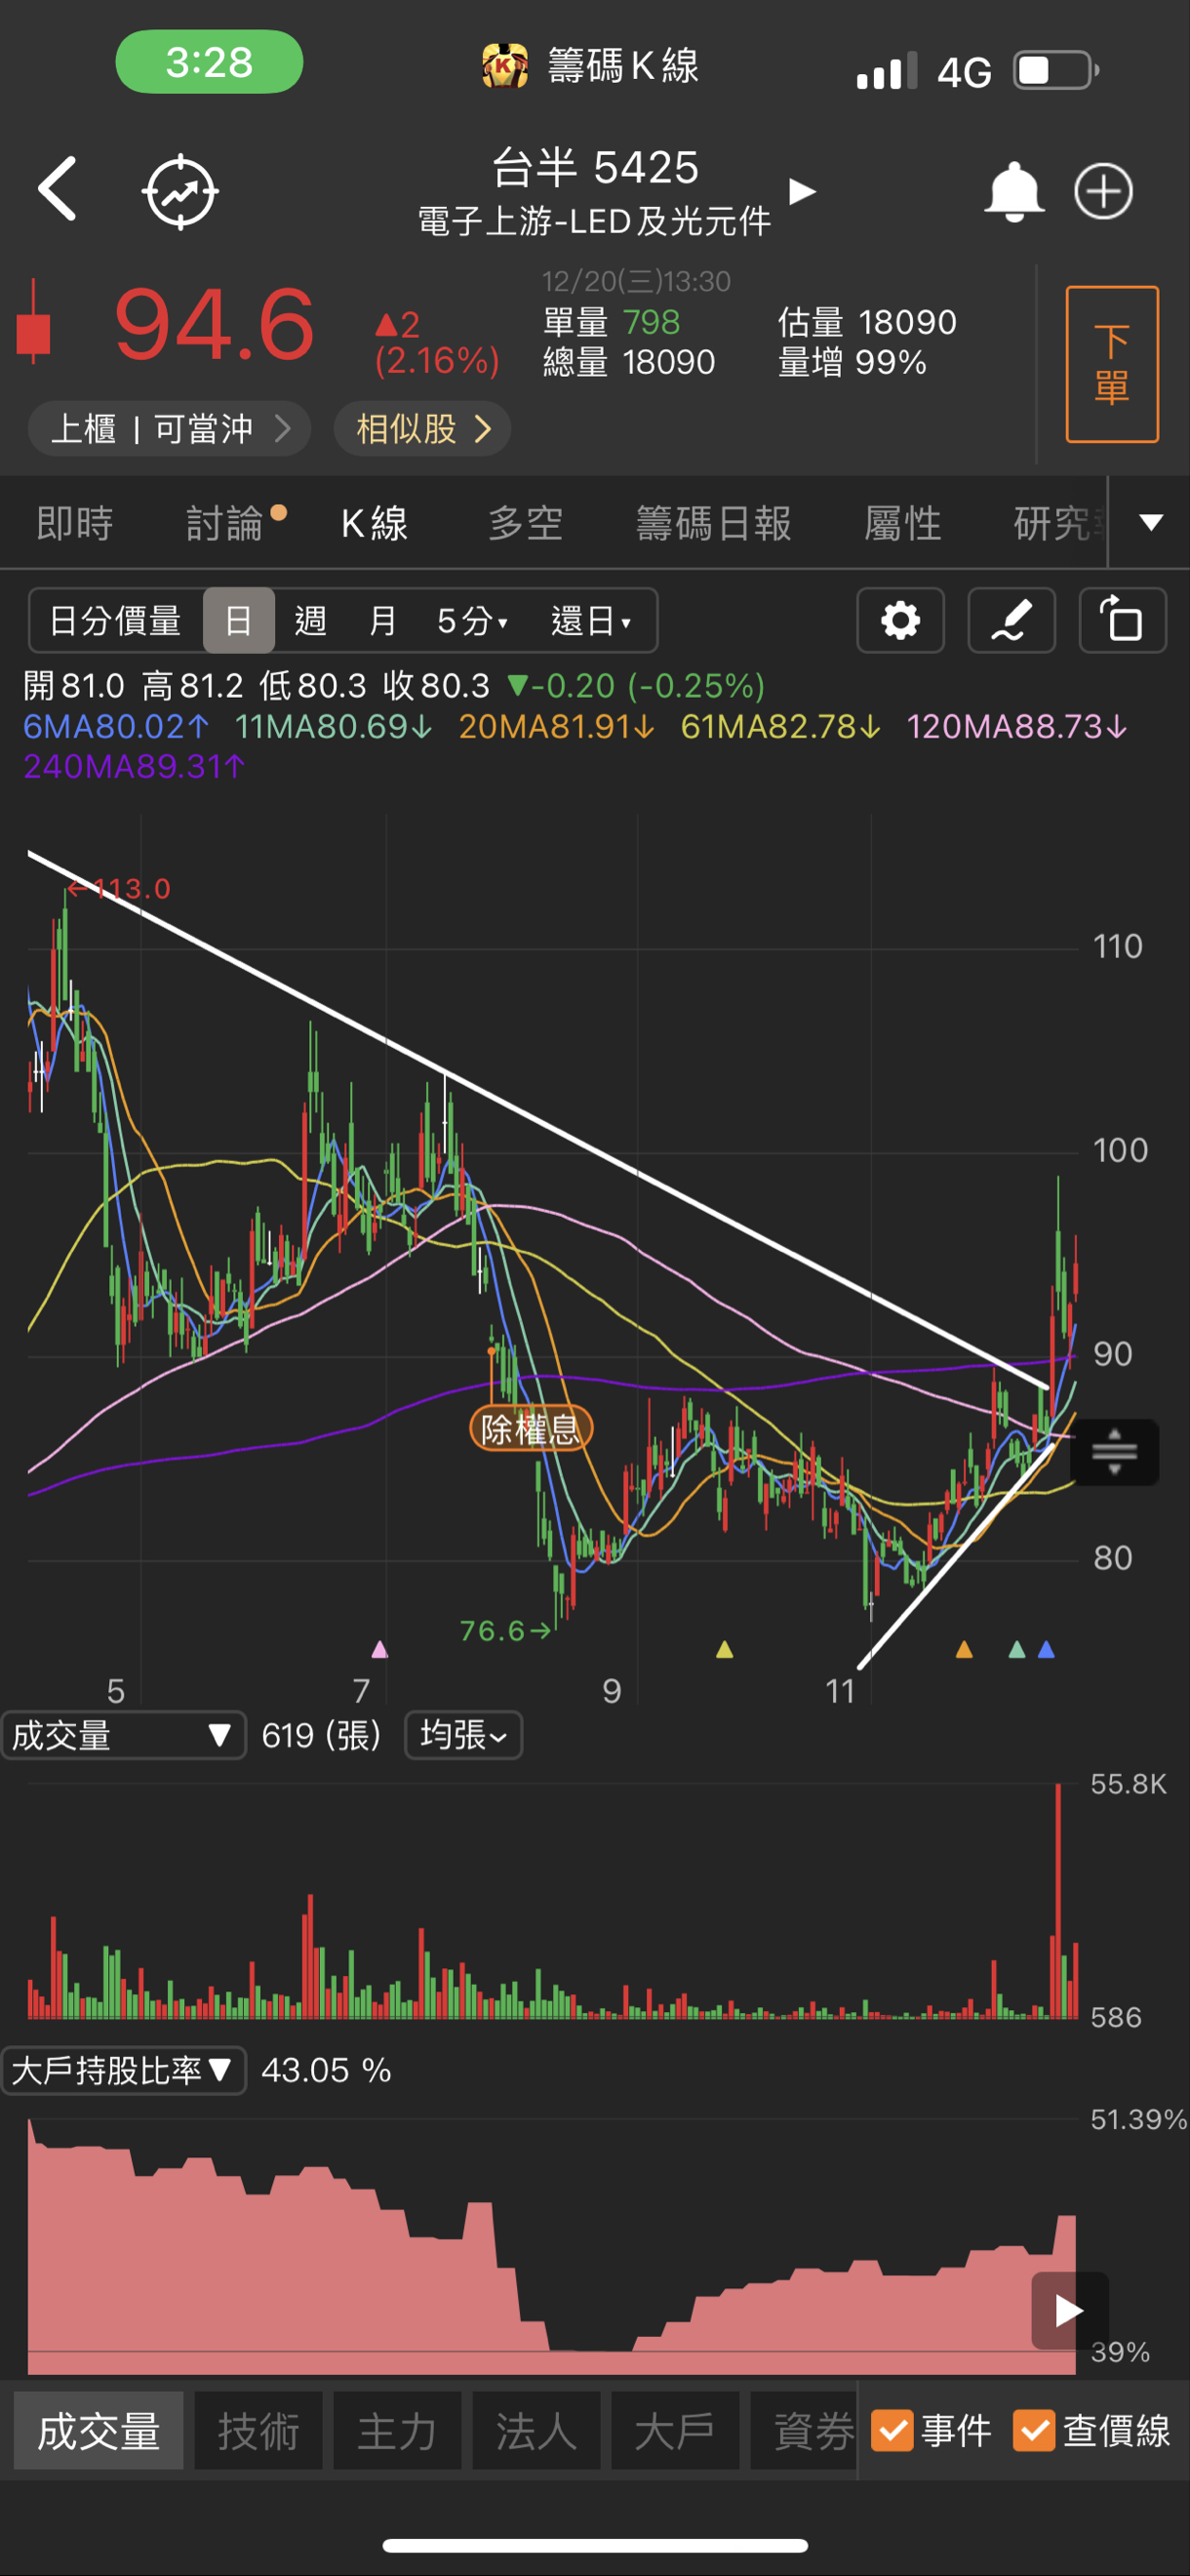Tap the candlestick icon beside price
The width and height of the screenshot is (1190, 2576).
(33, 322)
